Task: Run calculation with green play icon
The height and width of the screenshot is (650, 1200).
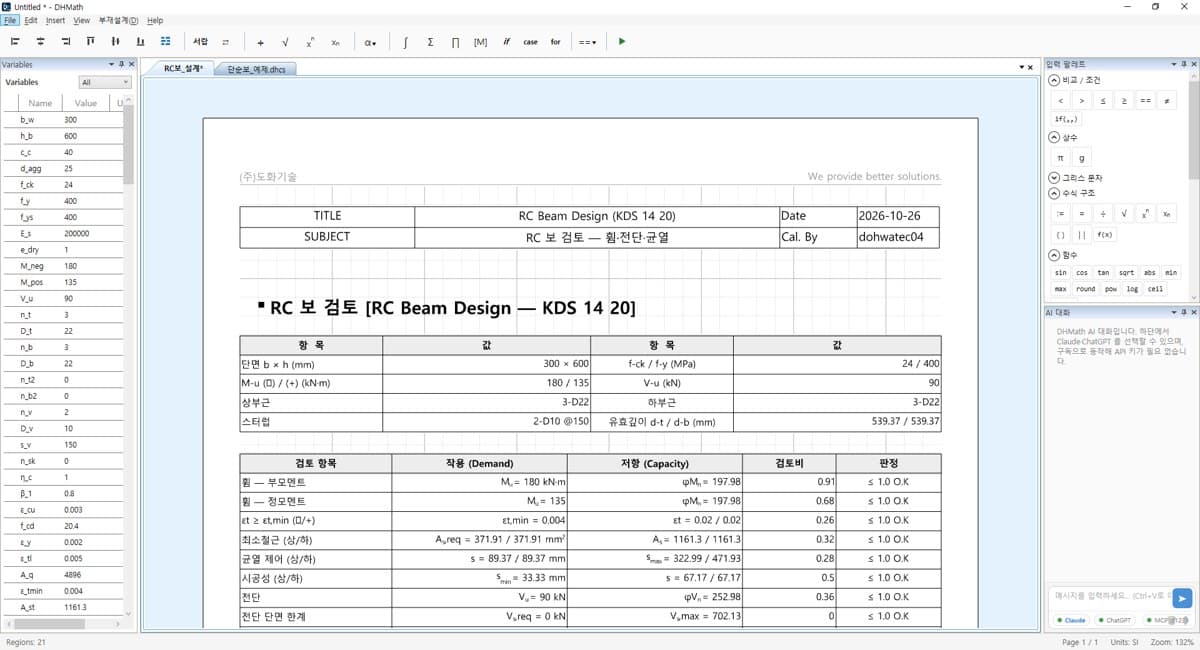Action: 622,42
